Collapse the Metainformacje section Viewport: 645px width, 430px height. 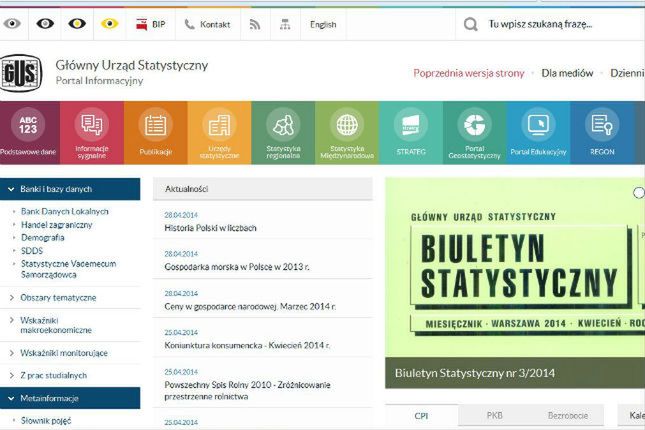point(70,398)
